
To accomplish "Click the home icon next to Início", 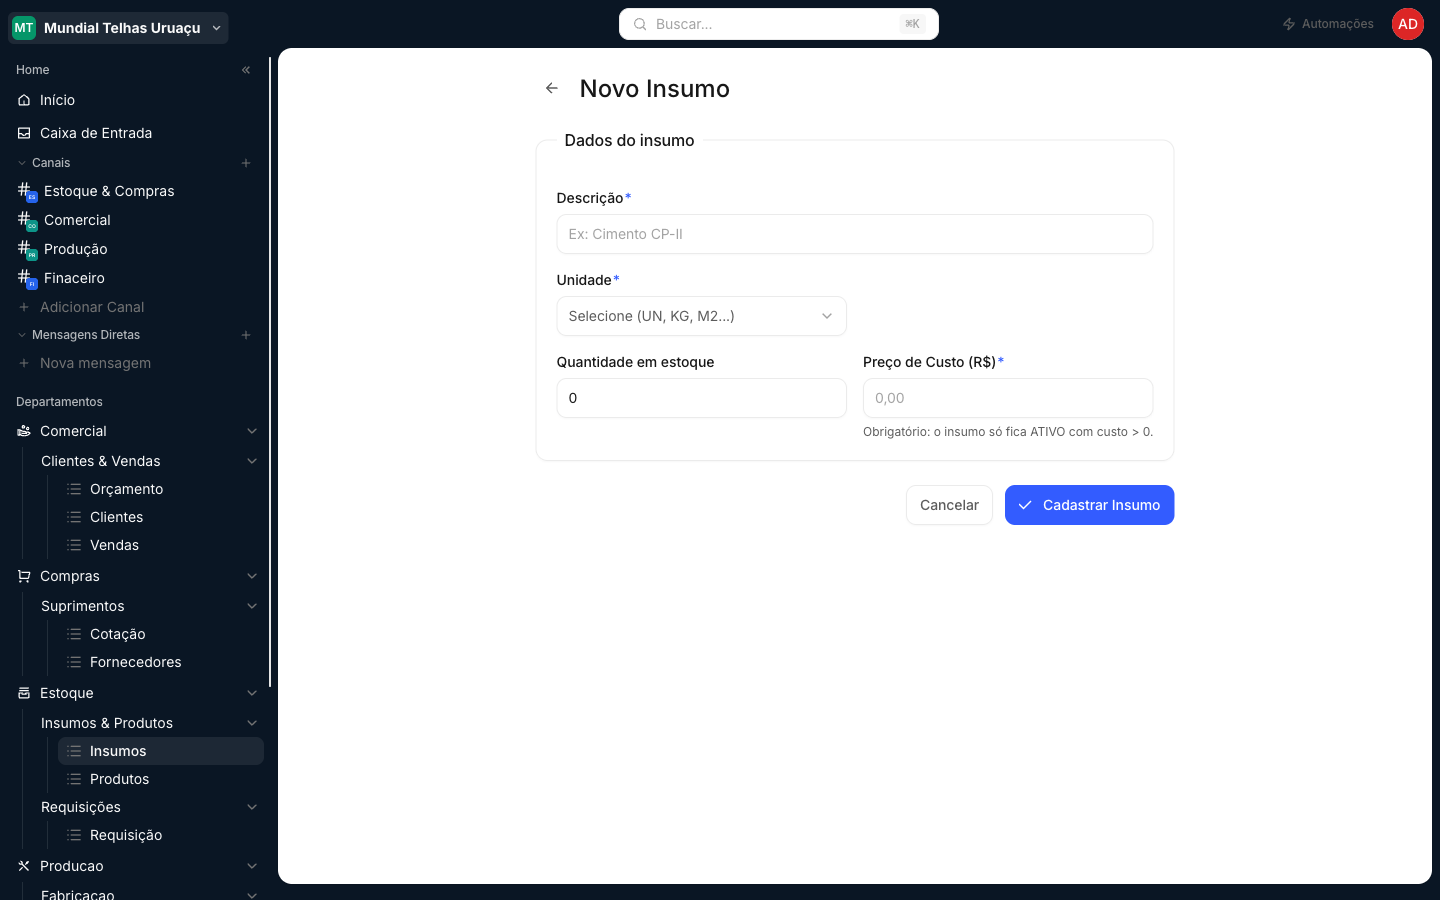I will coord(24,100).
